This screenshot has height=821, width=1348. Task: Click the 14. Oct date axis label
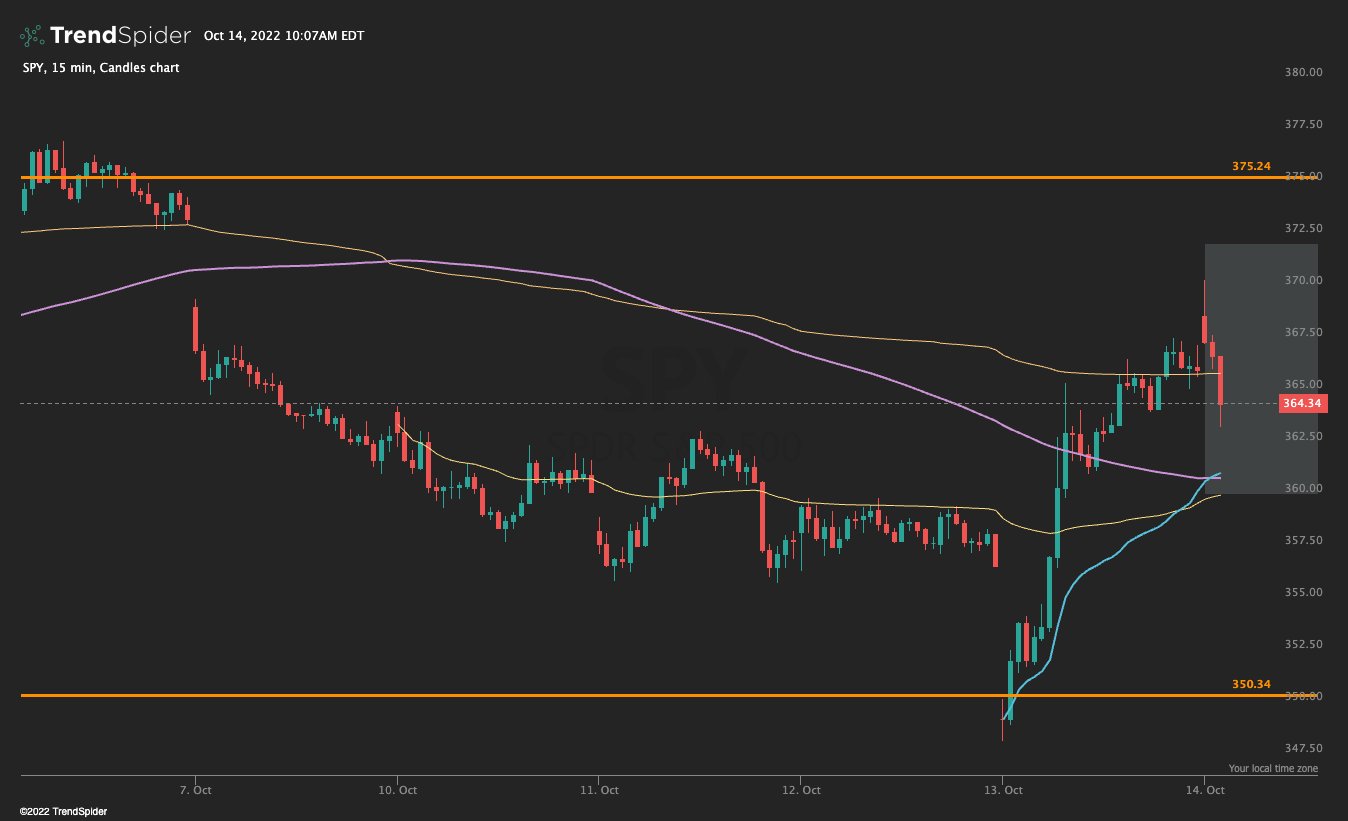[1204, 790]
